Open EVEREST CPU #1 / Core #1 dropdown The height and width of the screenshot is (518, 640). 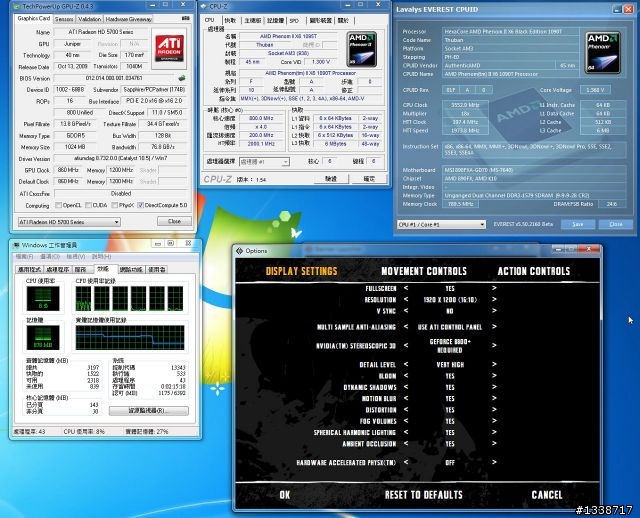tap(441, 224)
